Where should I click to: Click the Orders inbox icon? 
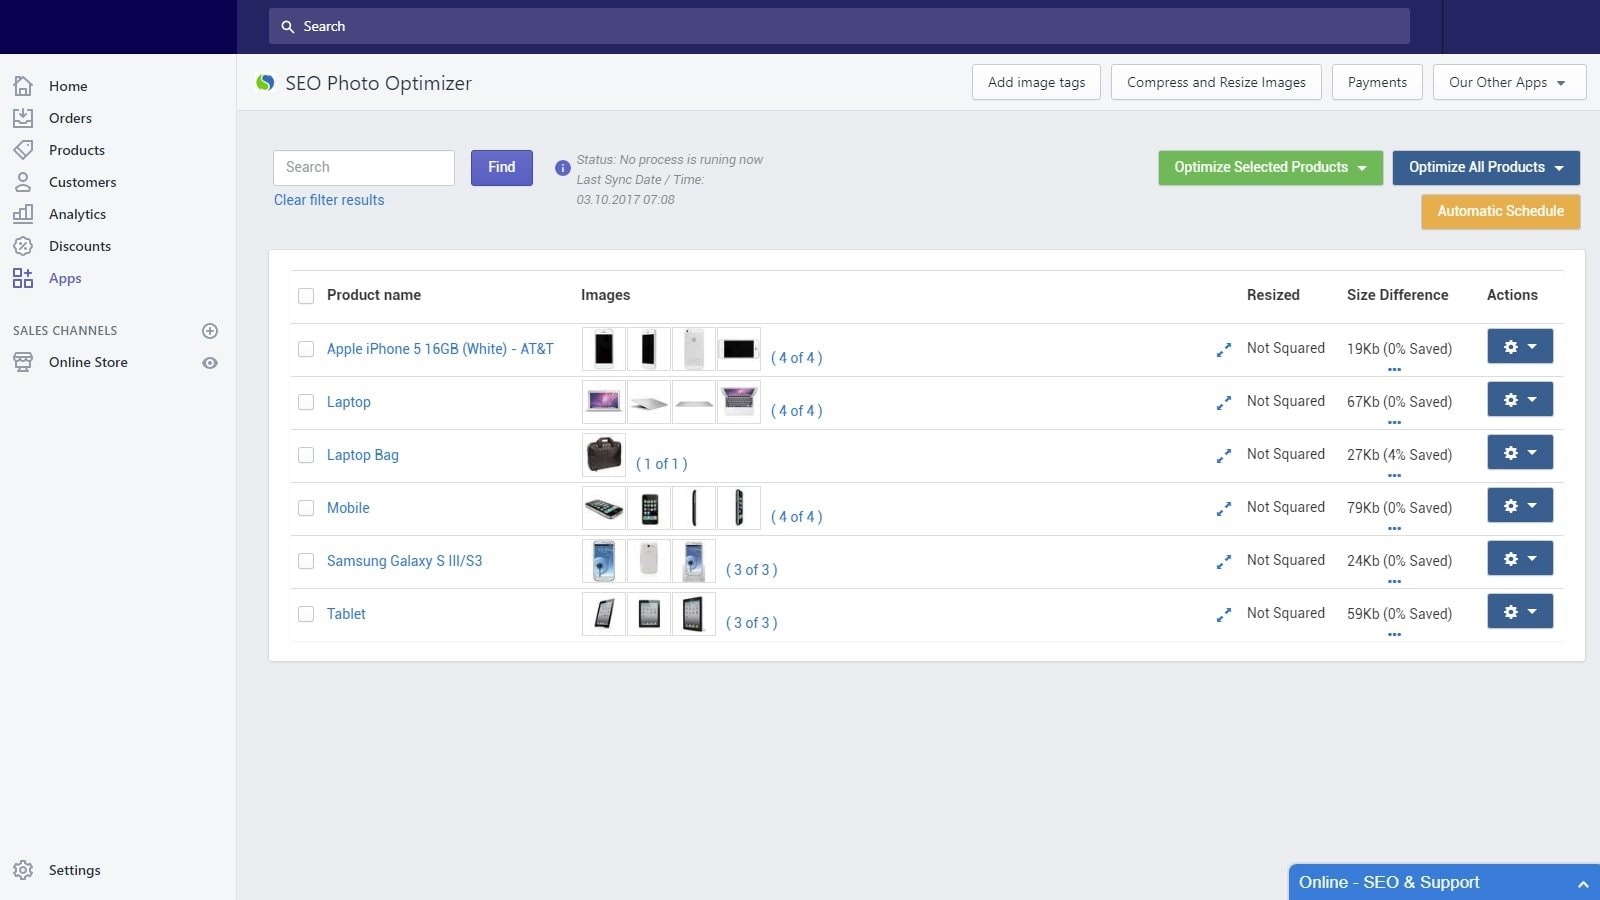point(23,118)
